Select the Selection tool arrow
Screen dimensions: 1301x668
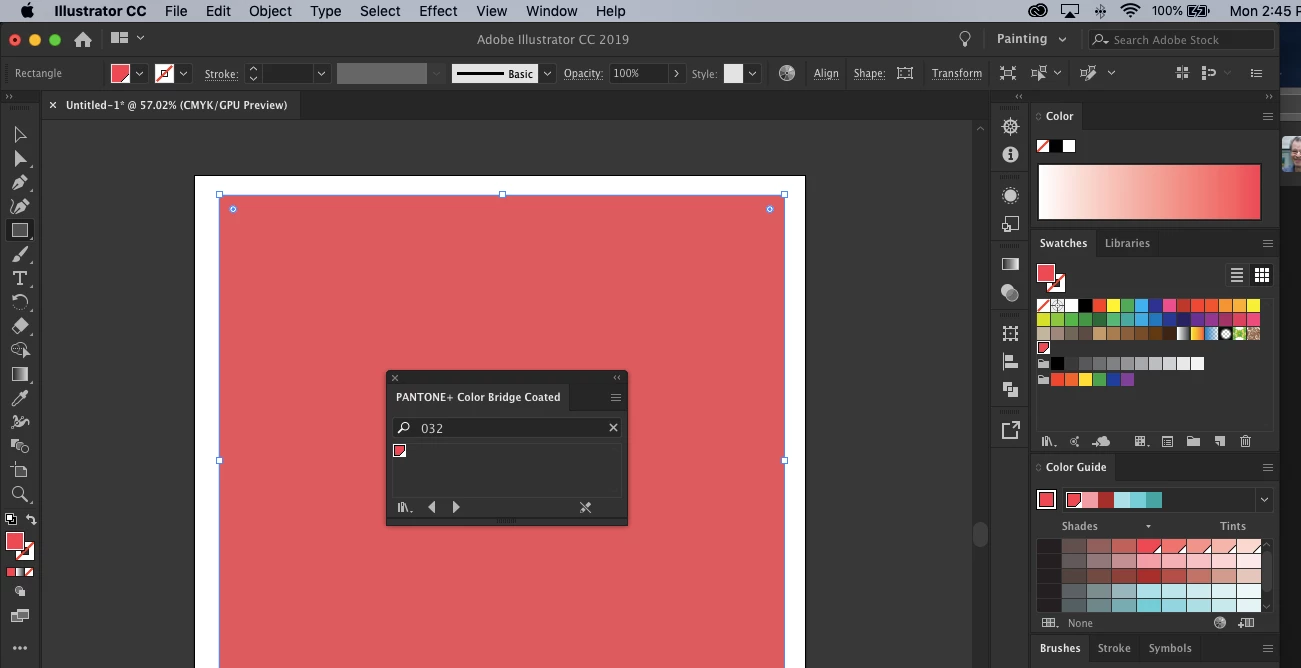[19, 135]
